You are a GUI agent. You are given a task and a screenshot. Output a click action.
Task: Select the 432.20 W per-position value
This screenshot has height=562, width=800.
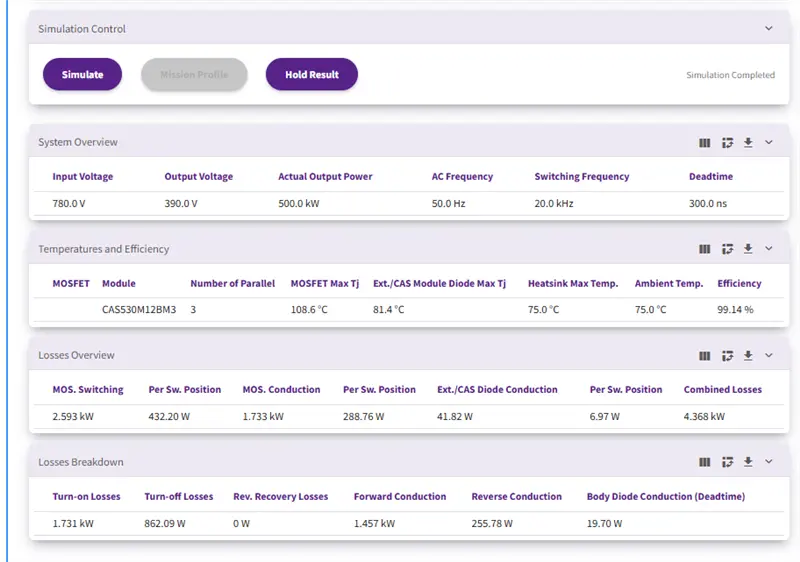tap(169, 417)
